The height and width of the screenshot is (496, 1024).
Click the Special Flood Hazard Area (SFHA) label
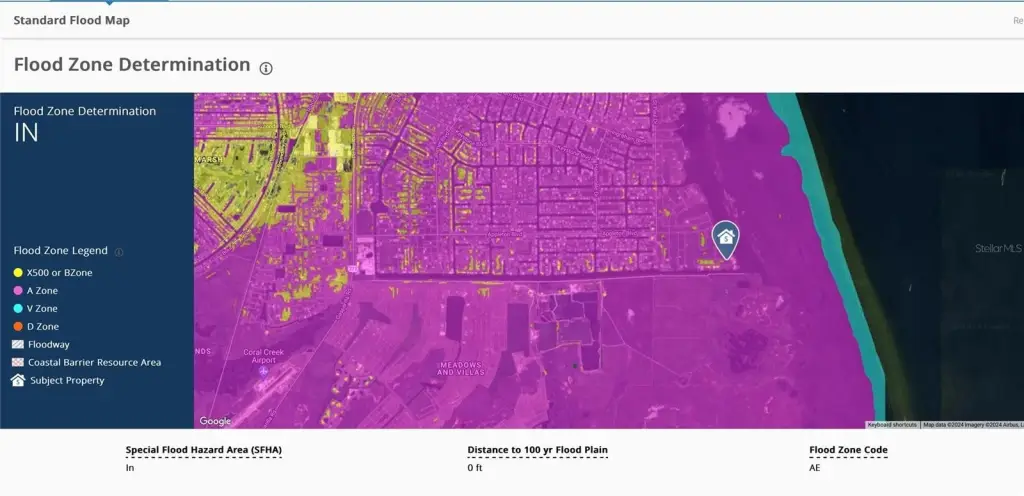203,450
